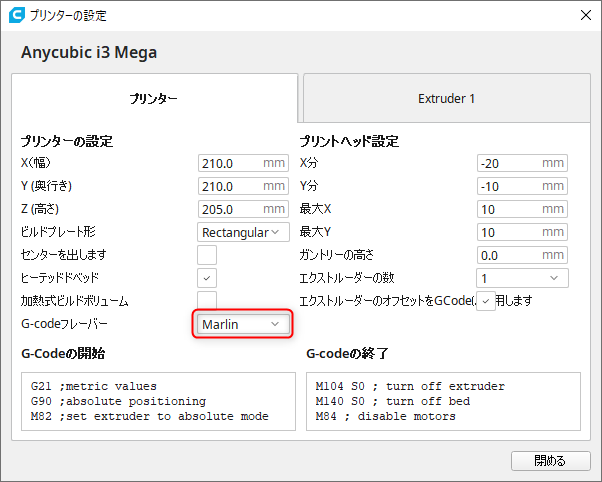Click the Y (奥行き) depth input field

pyautogui.click(x=243, y=186)
